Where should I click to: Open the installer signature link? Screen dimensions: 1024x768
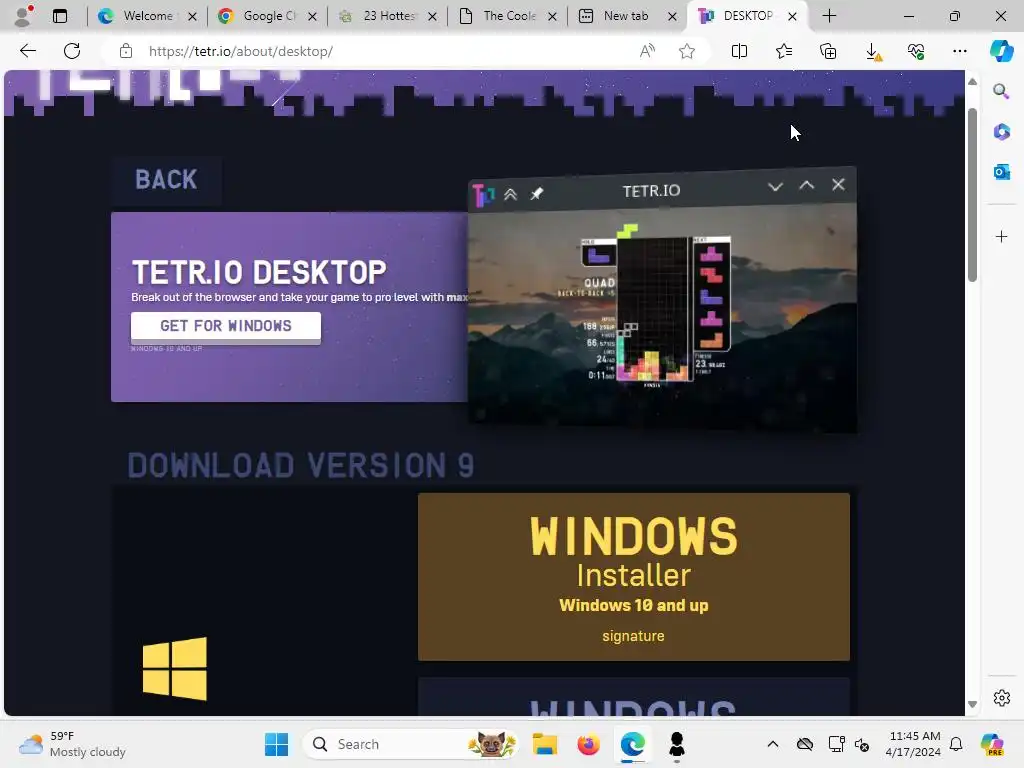(x=633, y=636)
